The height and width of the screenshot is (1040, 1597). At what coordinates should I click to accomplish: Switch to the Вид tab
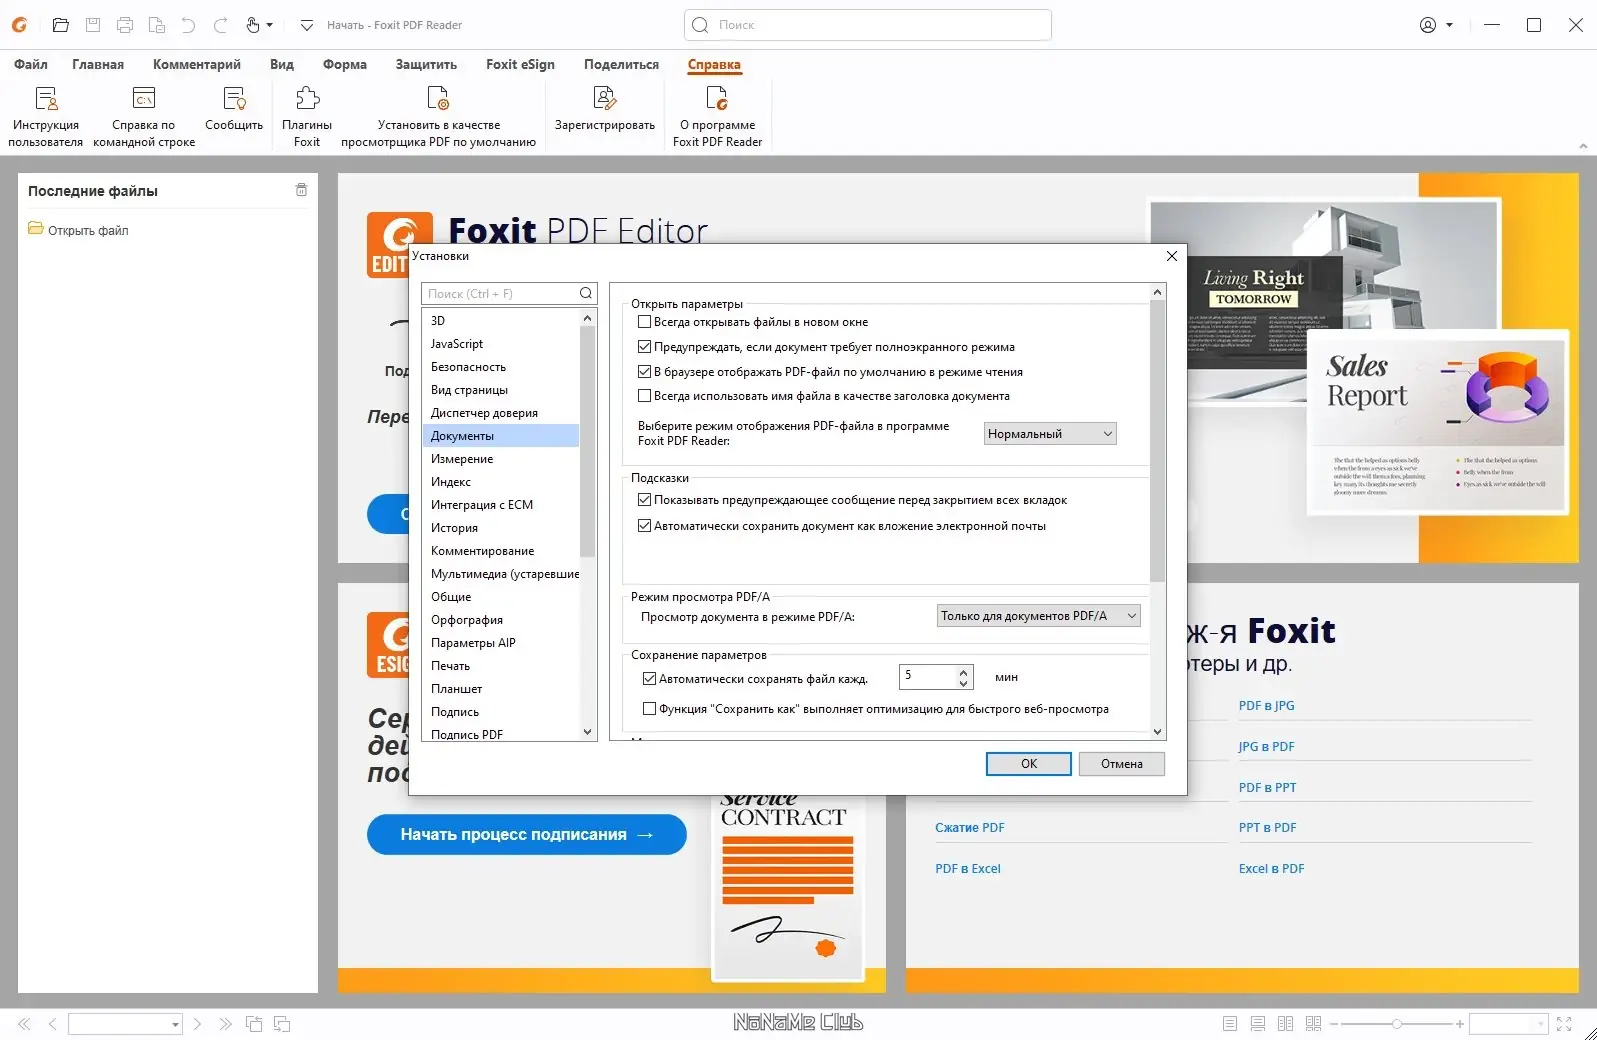(x=282, y=64)
